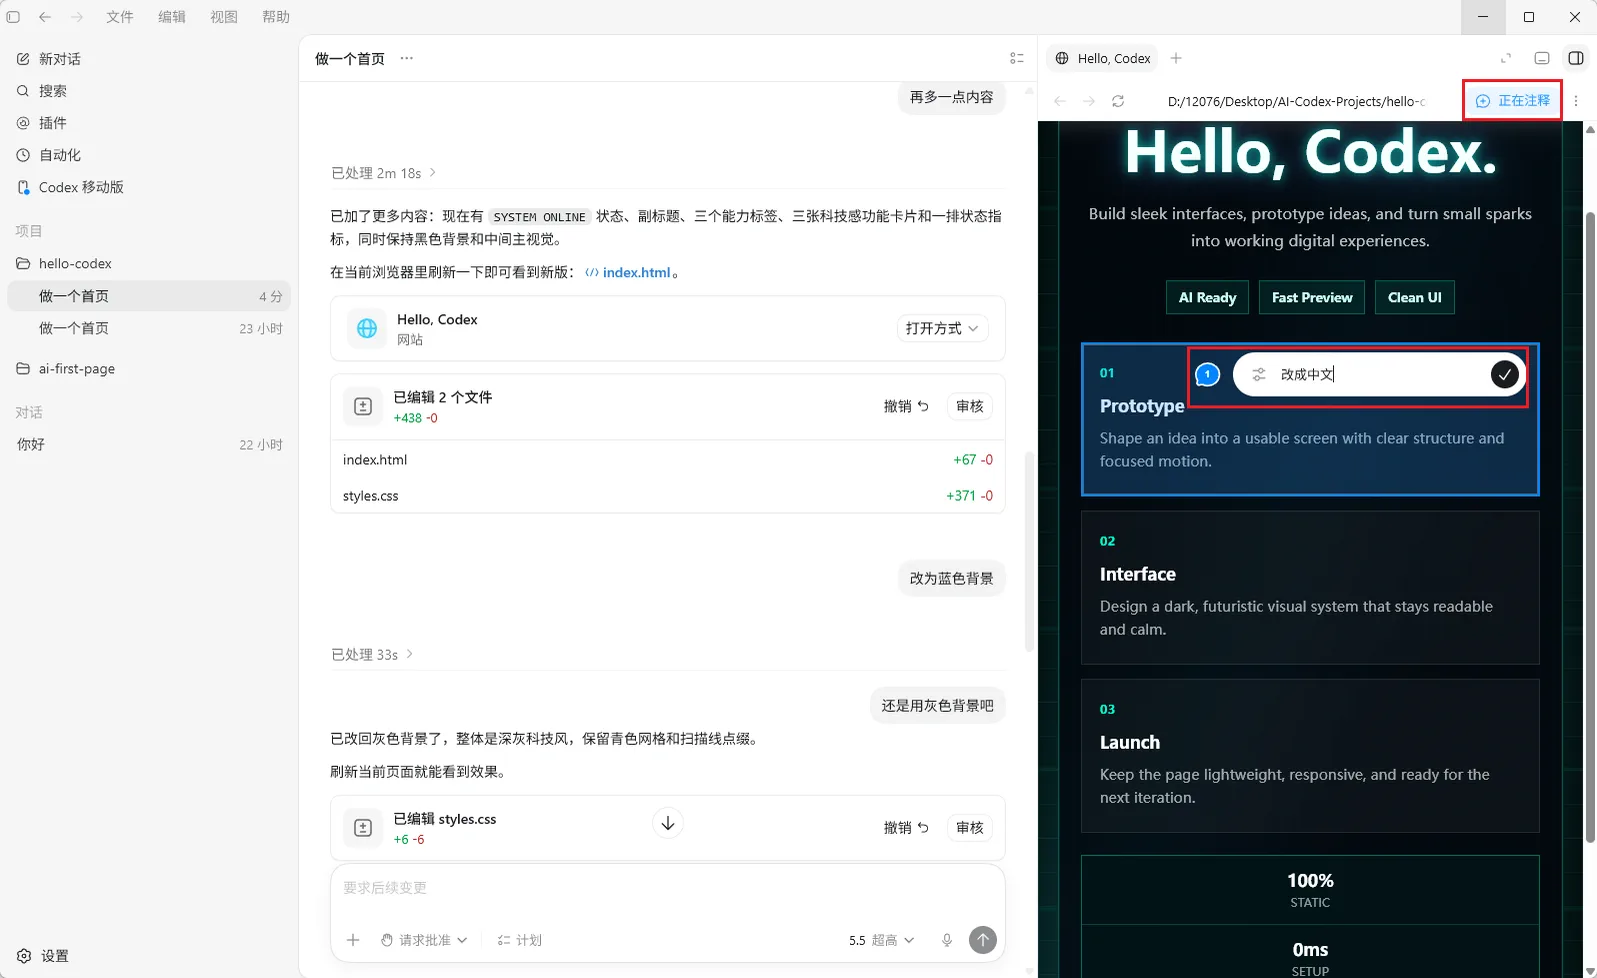Navigate back in the preview browser
The width and height of the screenshot is (1597, 978).
click(1060, 101)
